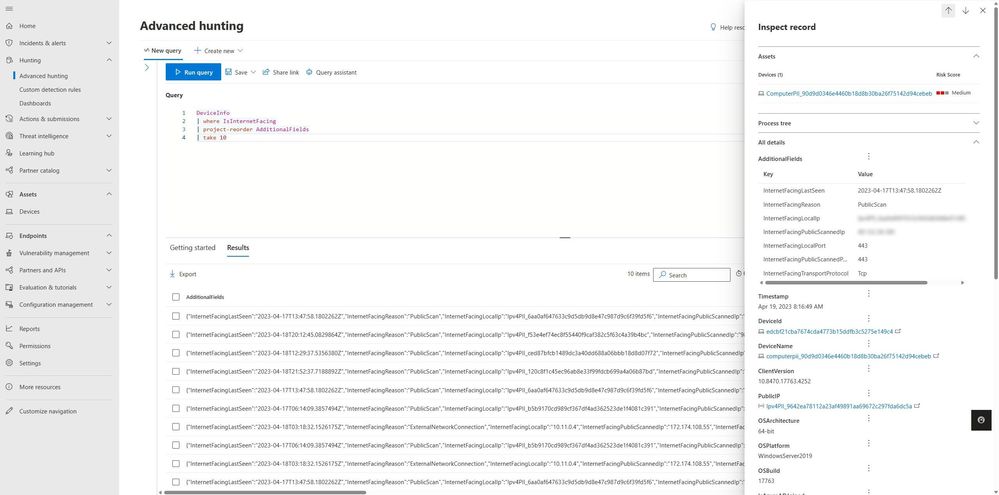Open the DeviceId edcbf21cba link
Image resolution: width=999 pixels, height=495 pixels.
(830, 331)
